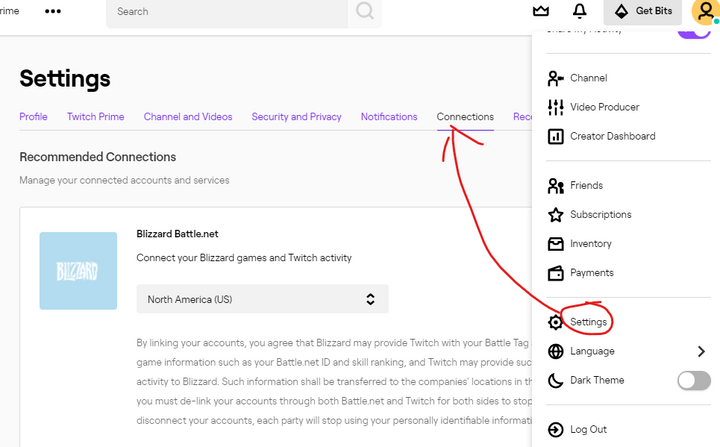Image resolution: width=720 pixels, height=447 pixels.
Task: Click the Channel person icon
Action: (556, 78)
